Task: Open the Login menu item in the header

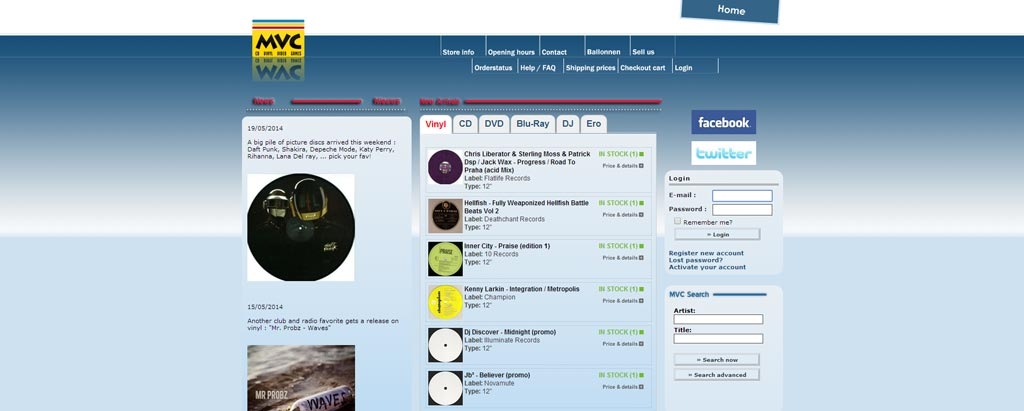Action: (x=683, y=68)
